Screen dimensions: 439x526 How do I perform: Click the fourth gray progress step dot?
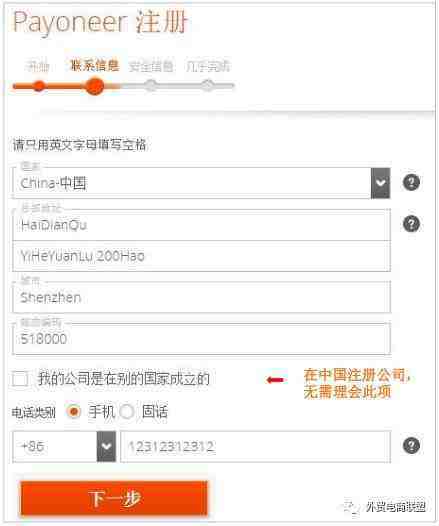point(208,86)
